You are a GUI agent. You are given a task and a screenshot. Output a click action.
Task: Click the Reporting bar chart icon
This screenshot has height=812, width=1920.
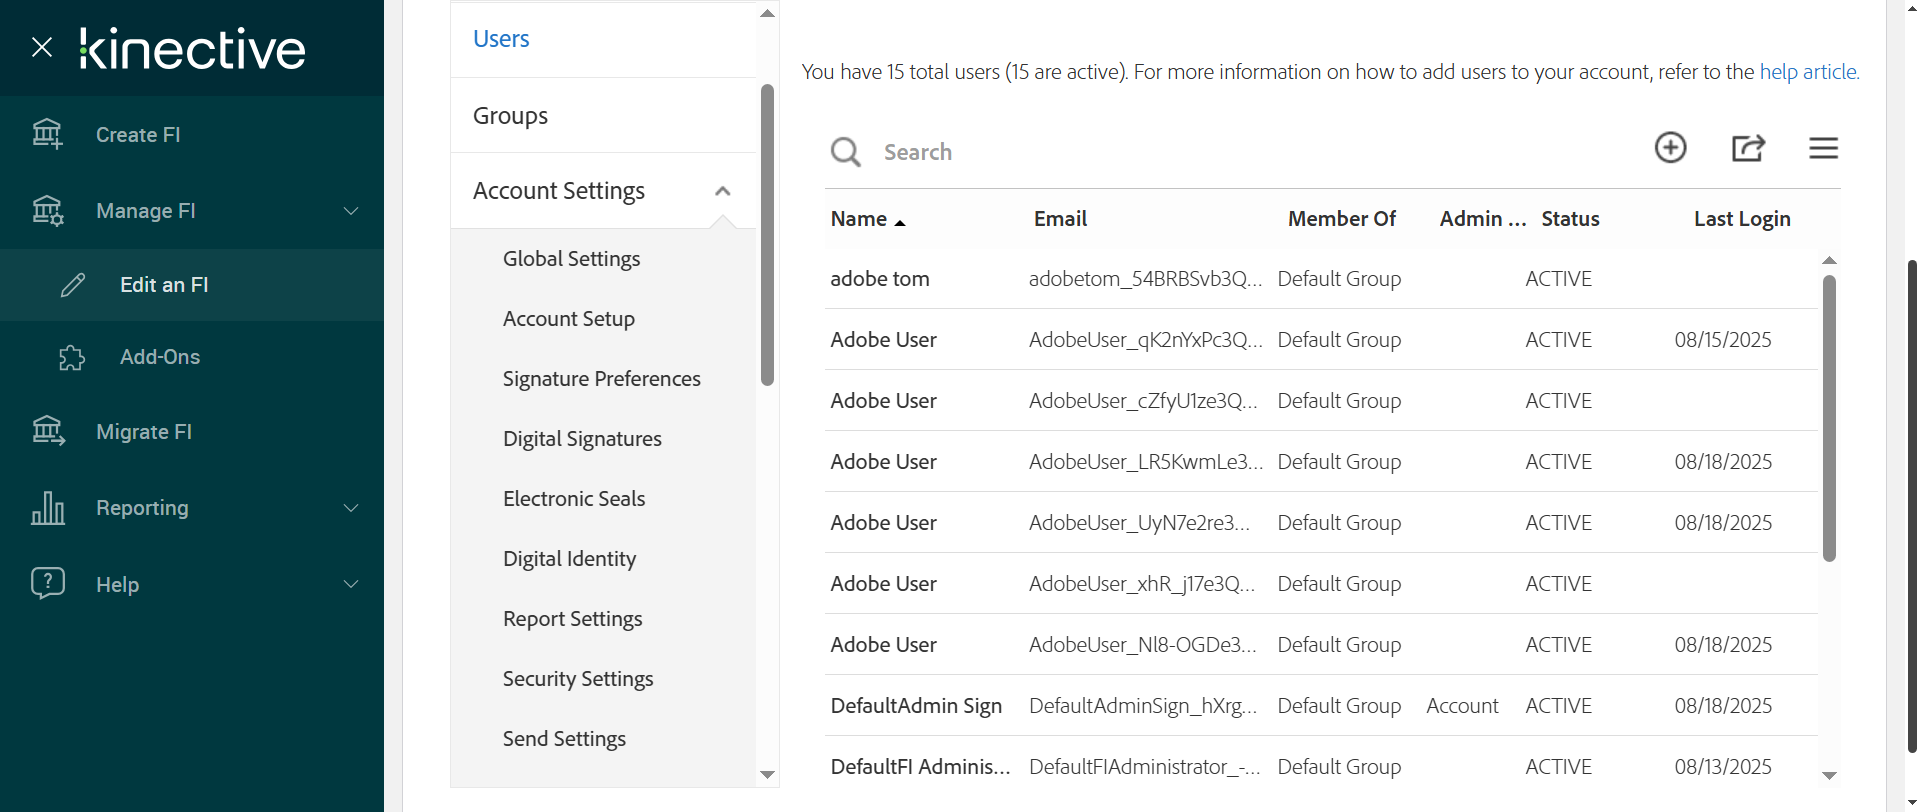pos(48,508)
